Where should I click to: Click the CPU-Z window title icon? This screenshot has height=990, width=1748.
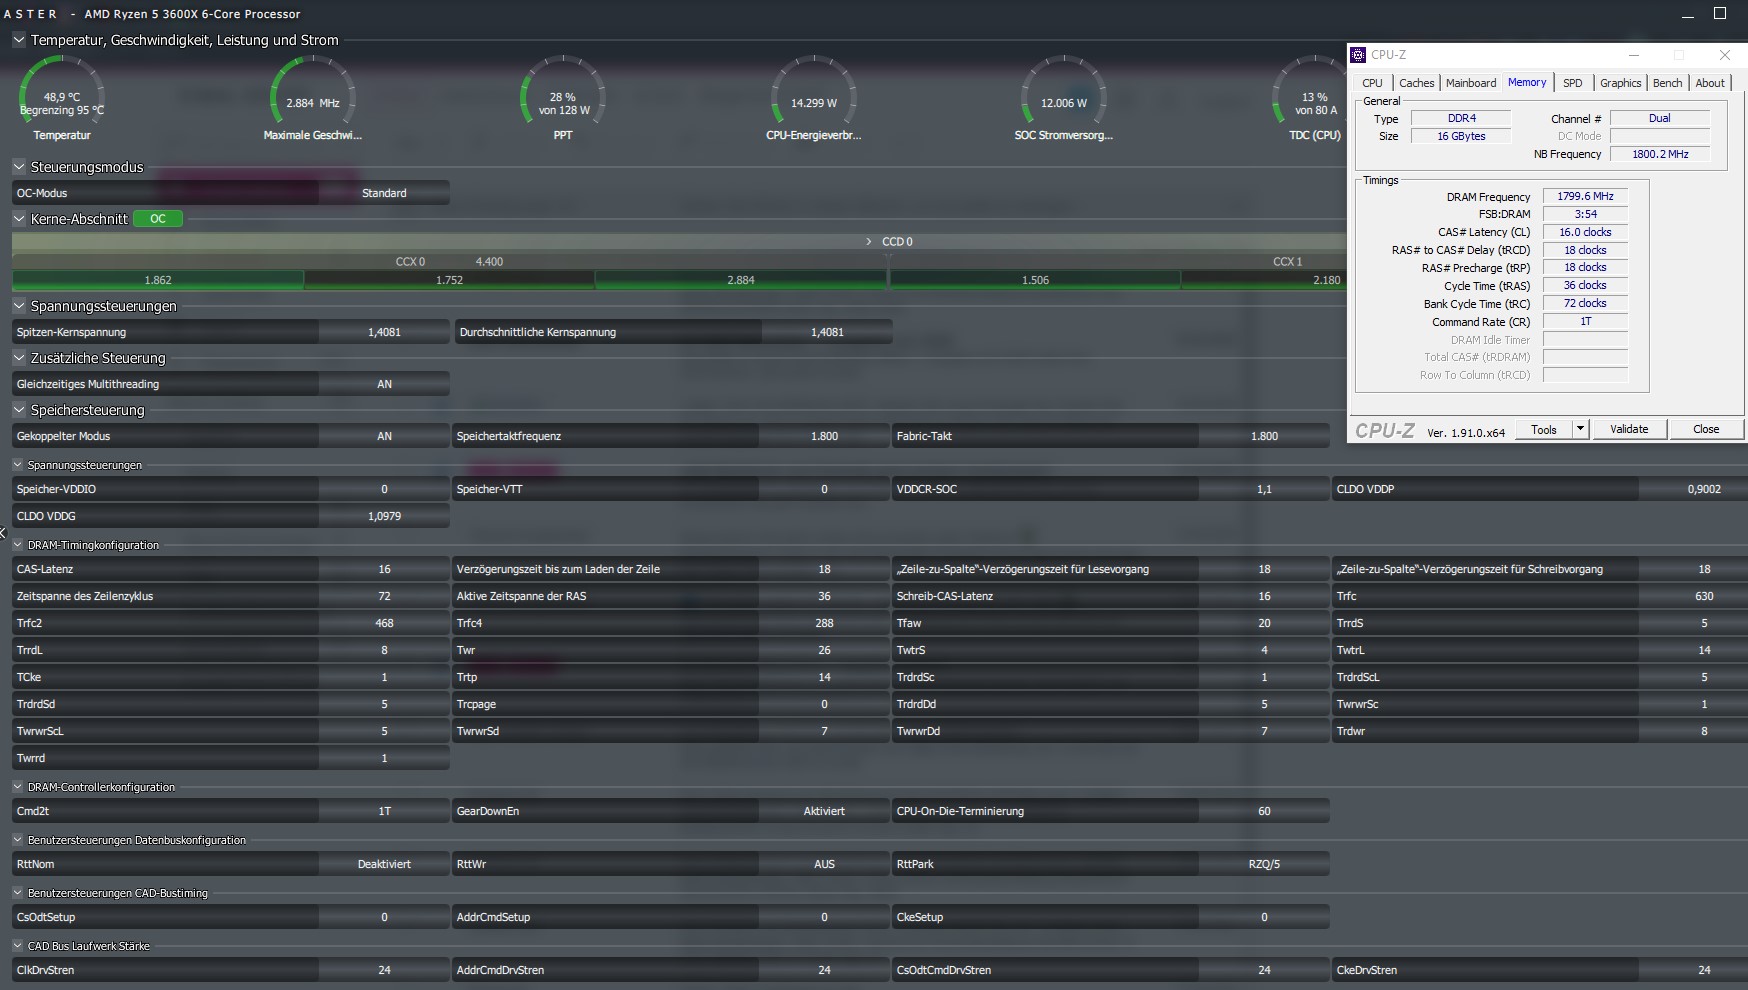(x=1358, y=55)
